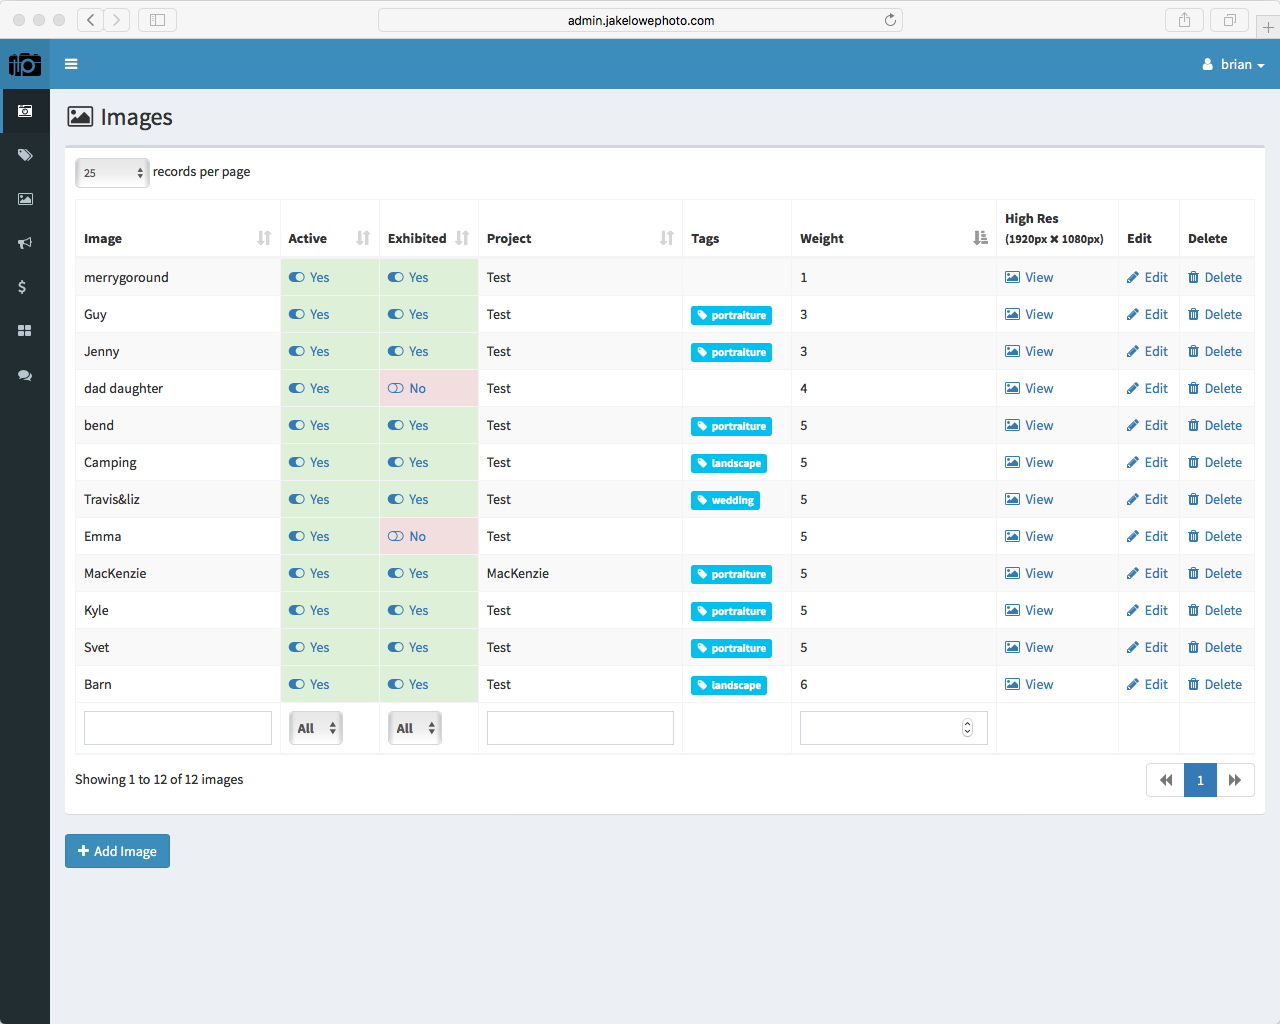This screenshot has height=1024, width=1280.
Task: Click Add Image button
Action: click(x=117, y=851)
